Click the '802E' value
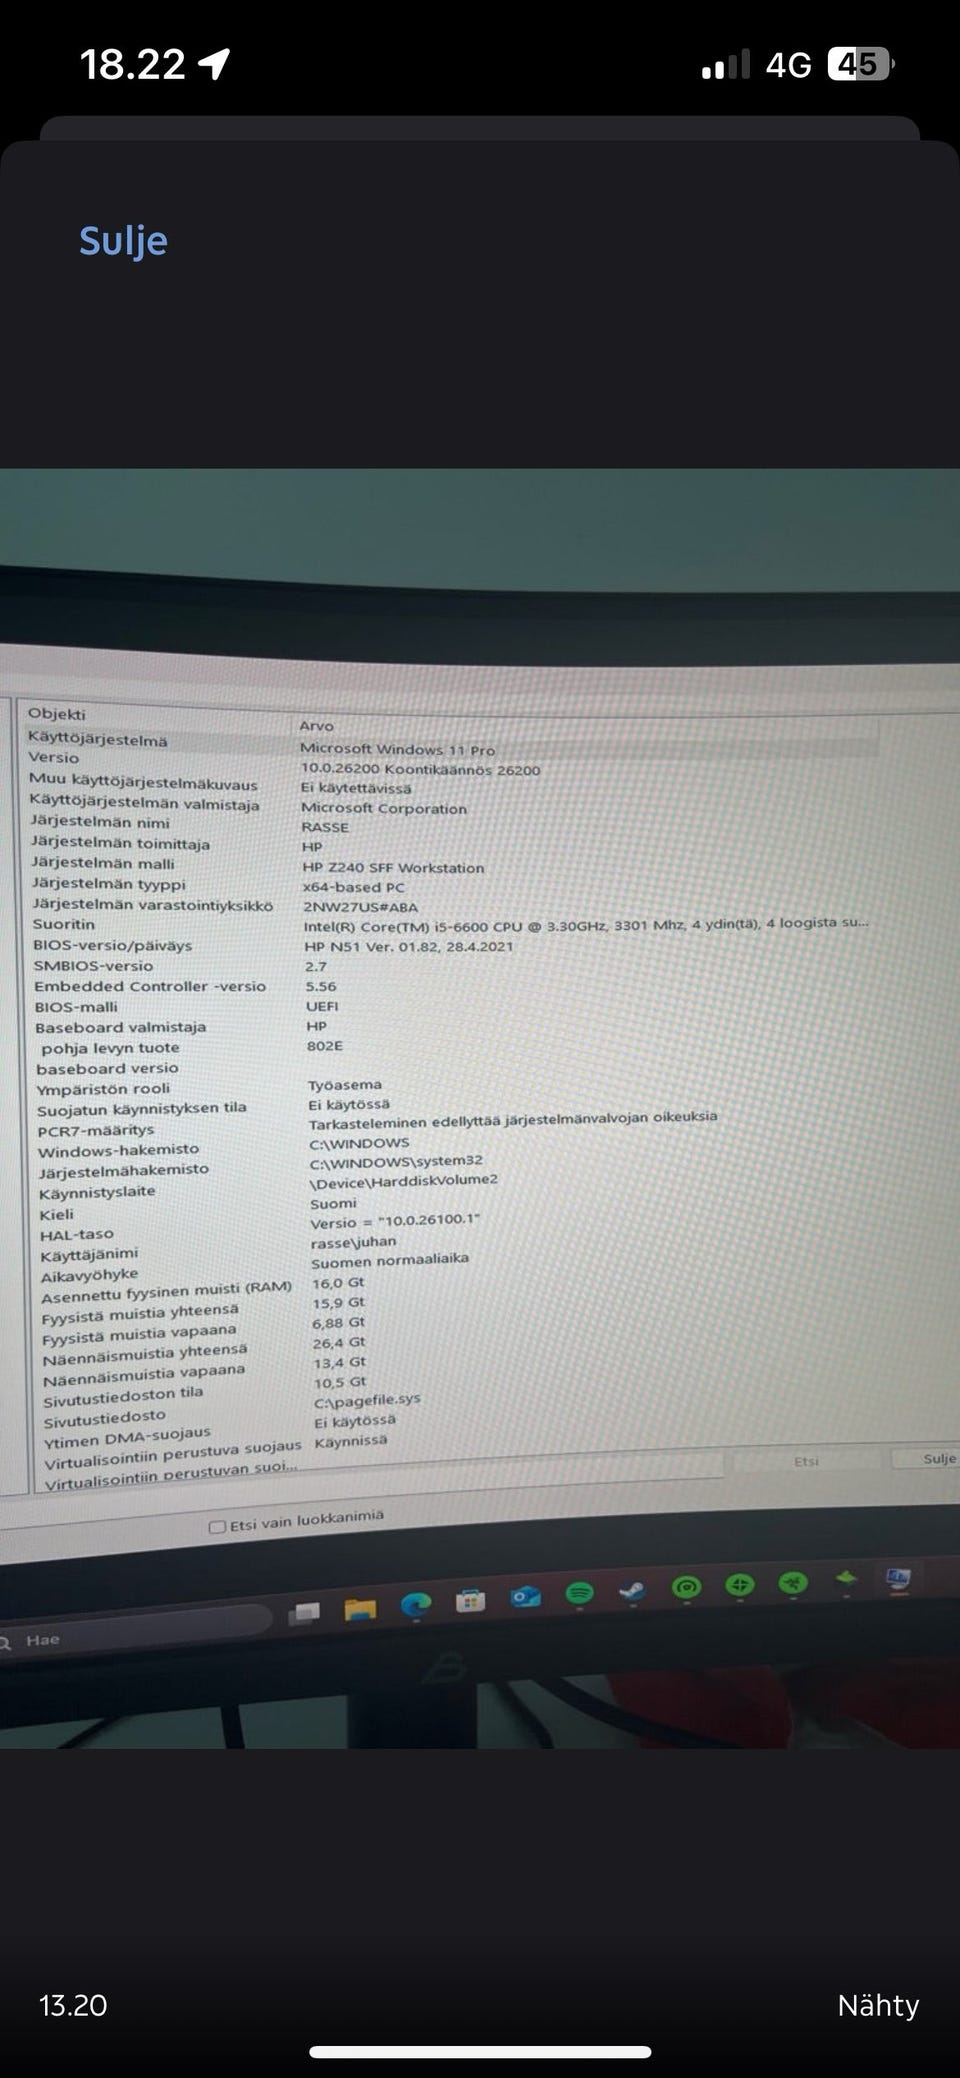The image size is (960, 2078). tap(324, 1045)
